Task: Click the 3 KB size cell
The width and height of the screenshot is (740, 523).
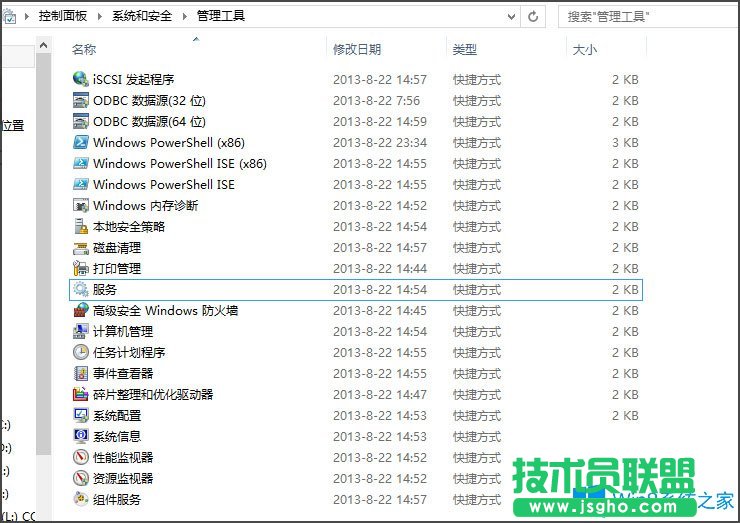Action: [625, 143]
